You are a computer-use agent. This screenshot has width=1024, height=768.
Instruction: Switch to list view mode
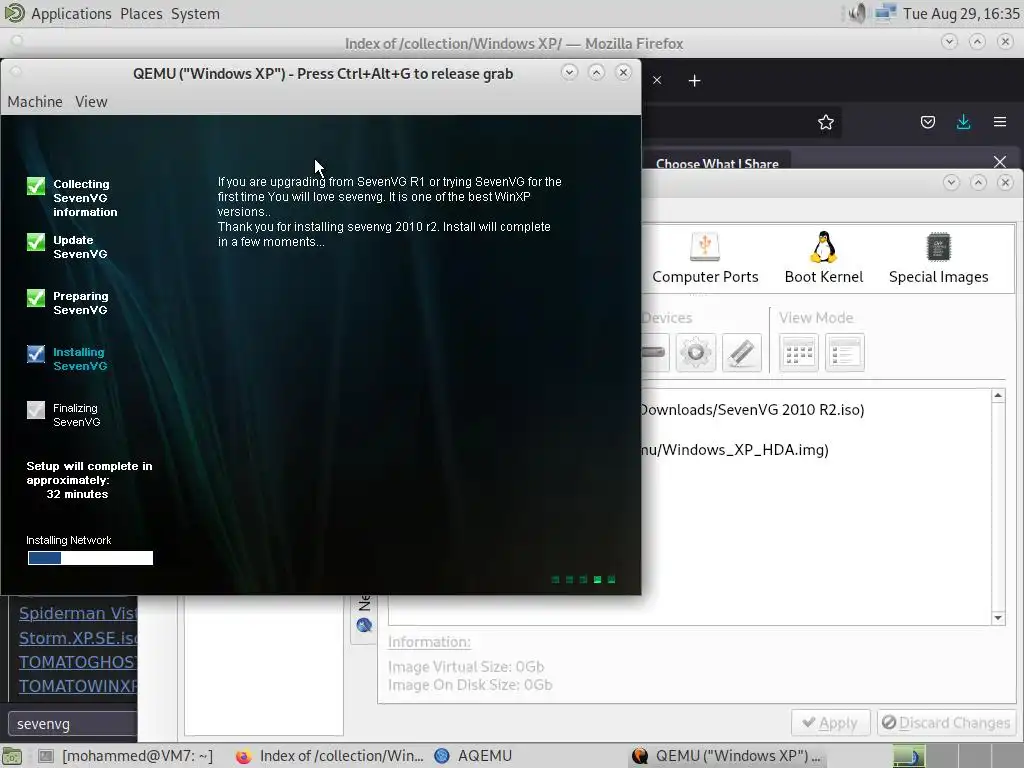tap(844, 353)
